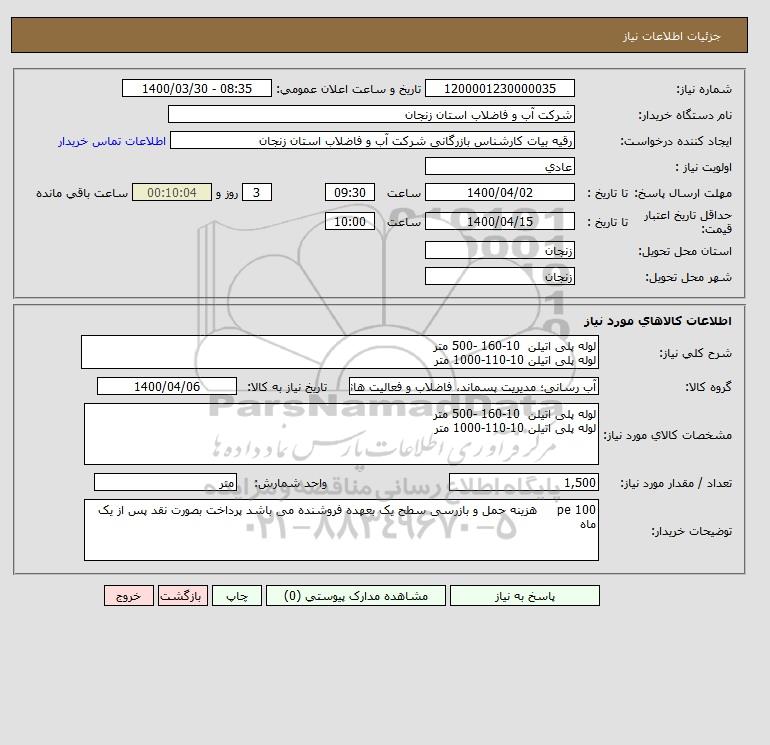The width and height of the screenshot is (770, 745).
Task: Click the need date field 1400/04/06
Action: pos(167,386)
